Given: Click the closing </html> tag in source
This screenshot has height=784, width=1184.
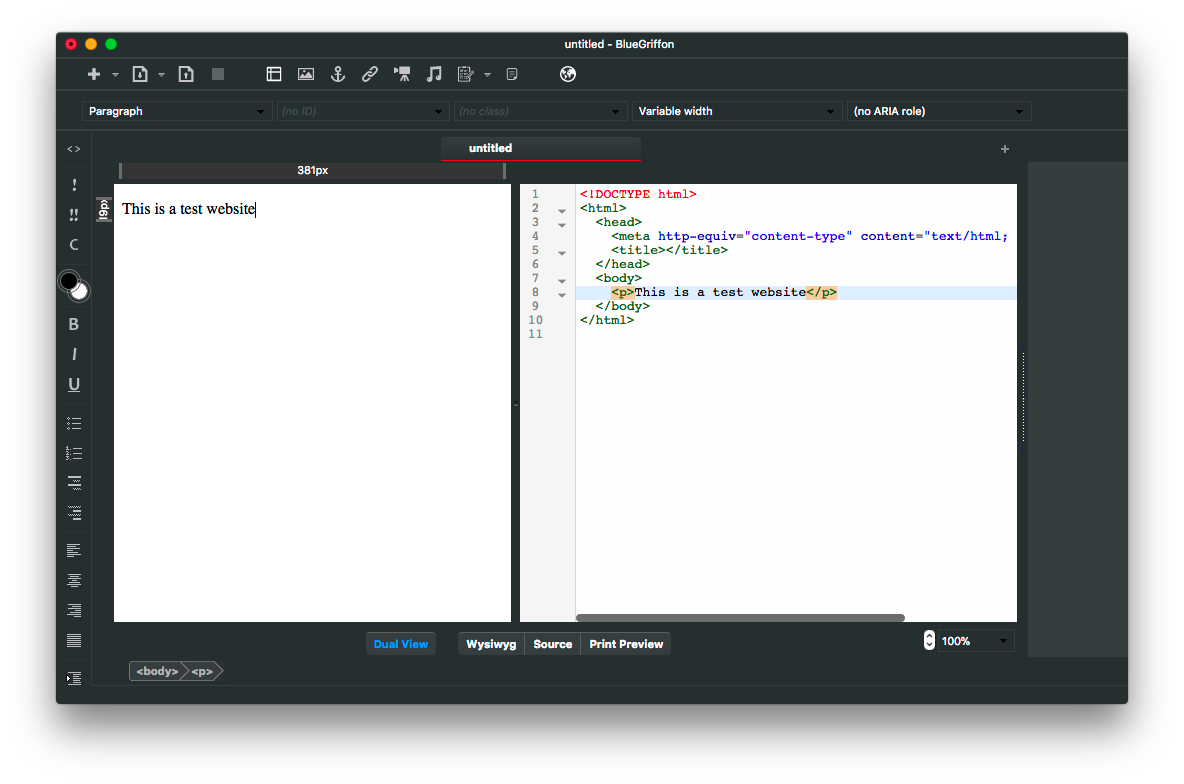Looking at the screenshot, I should tap(607, 320).
